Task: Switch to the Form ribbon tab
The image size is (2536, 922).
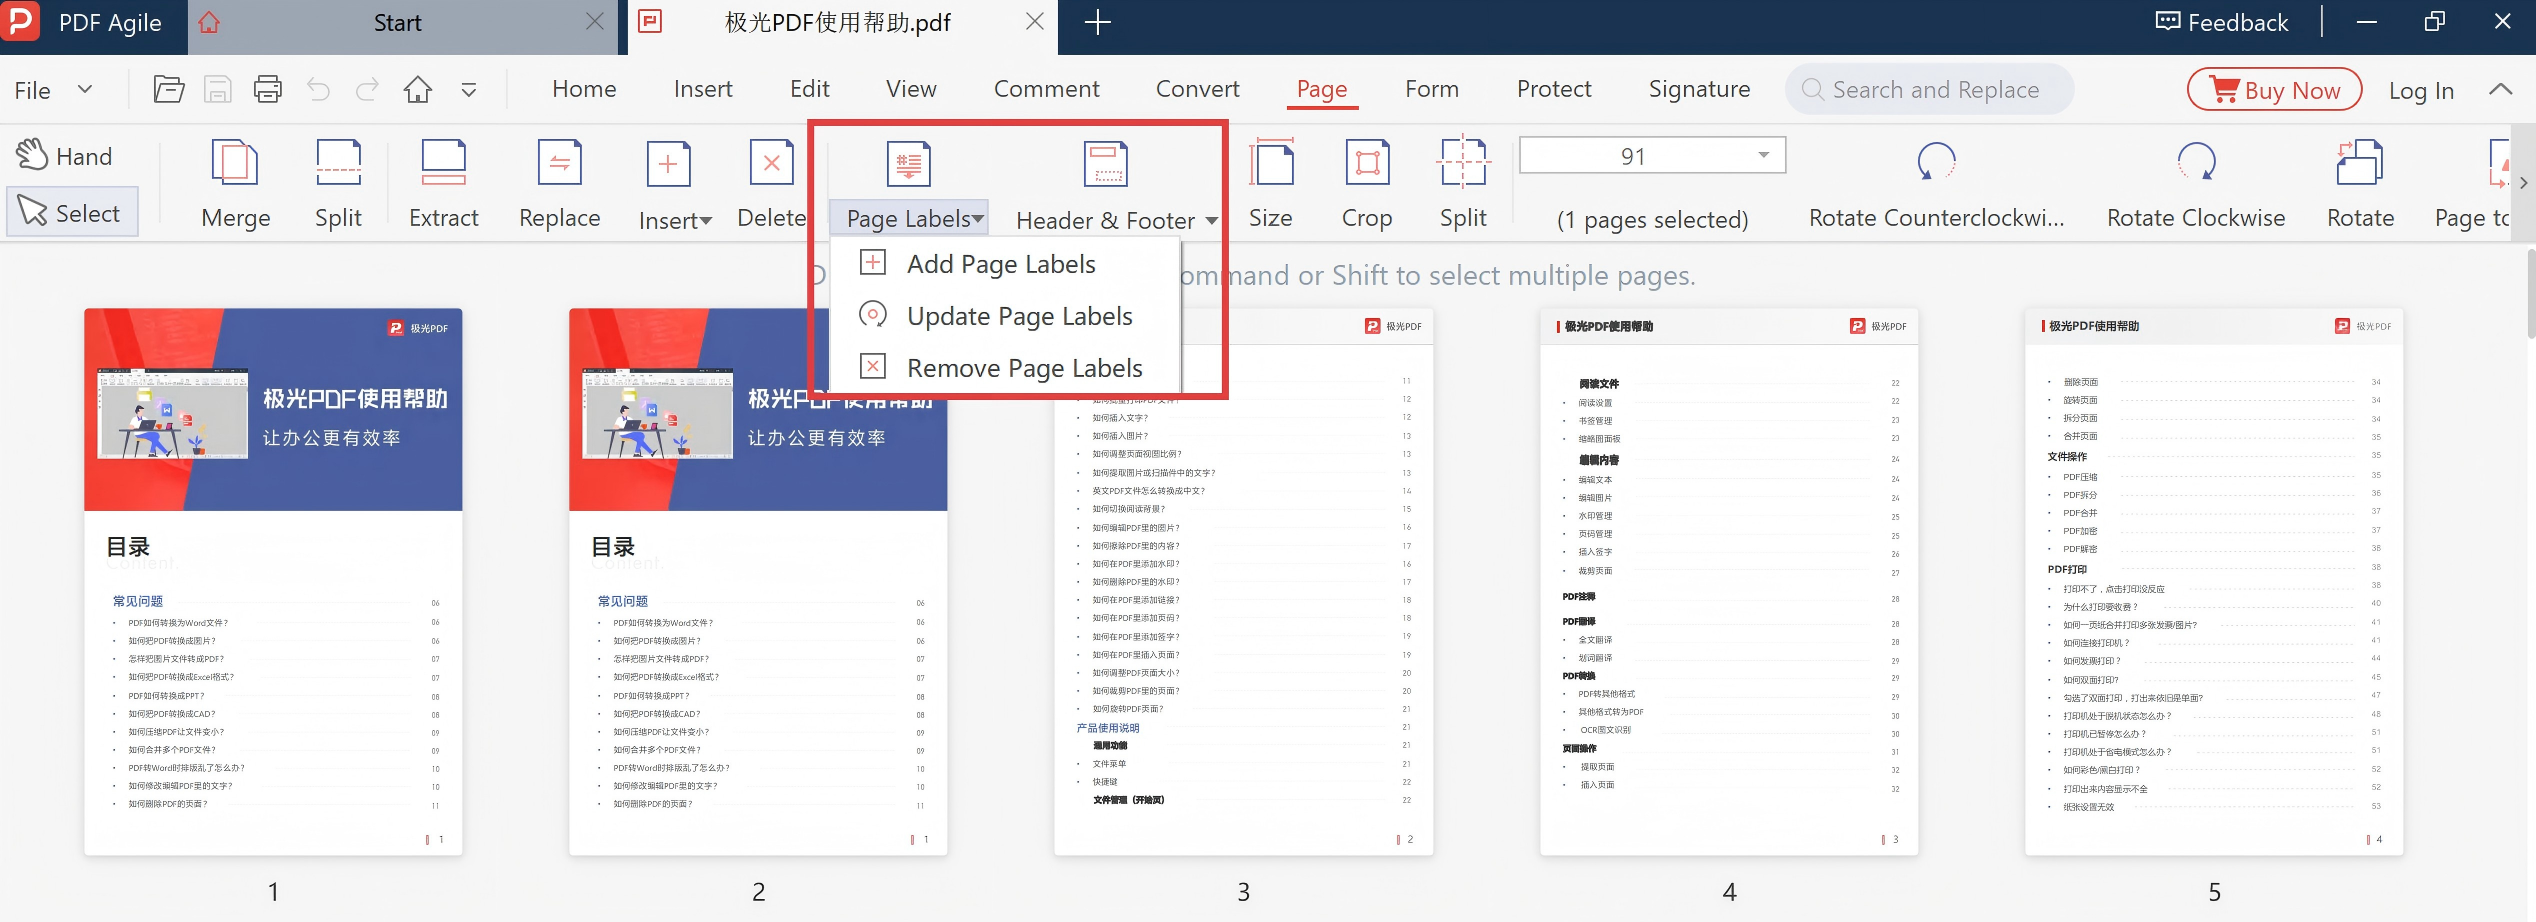Action: click(1432, 89)
